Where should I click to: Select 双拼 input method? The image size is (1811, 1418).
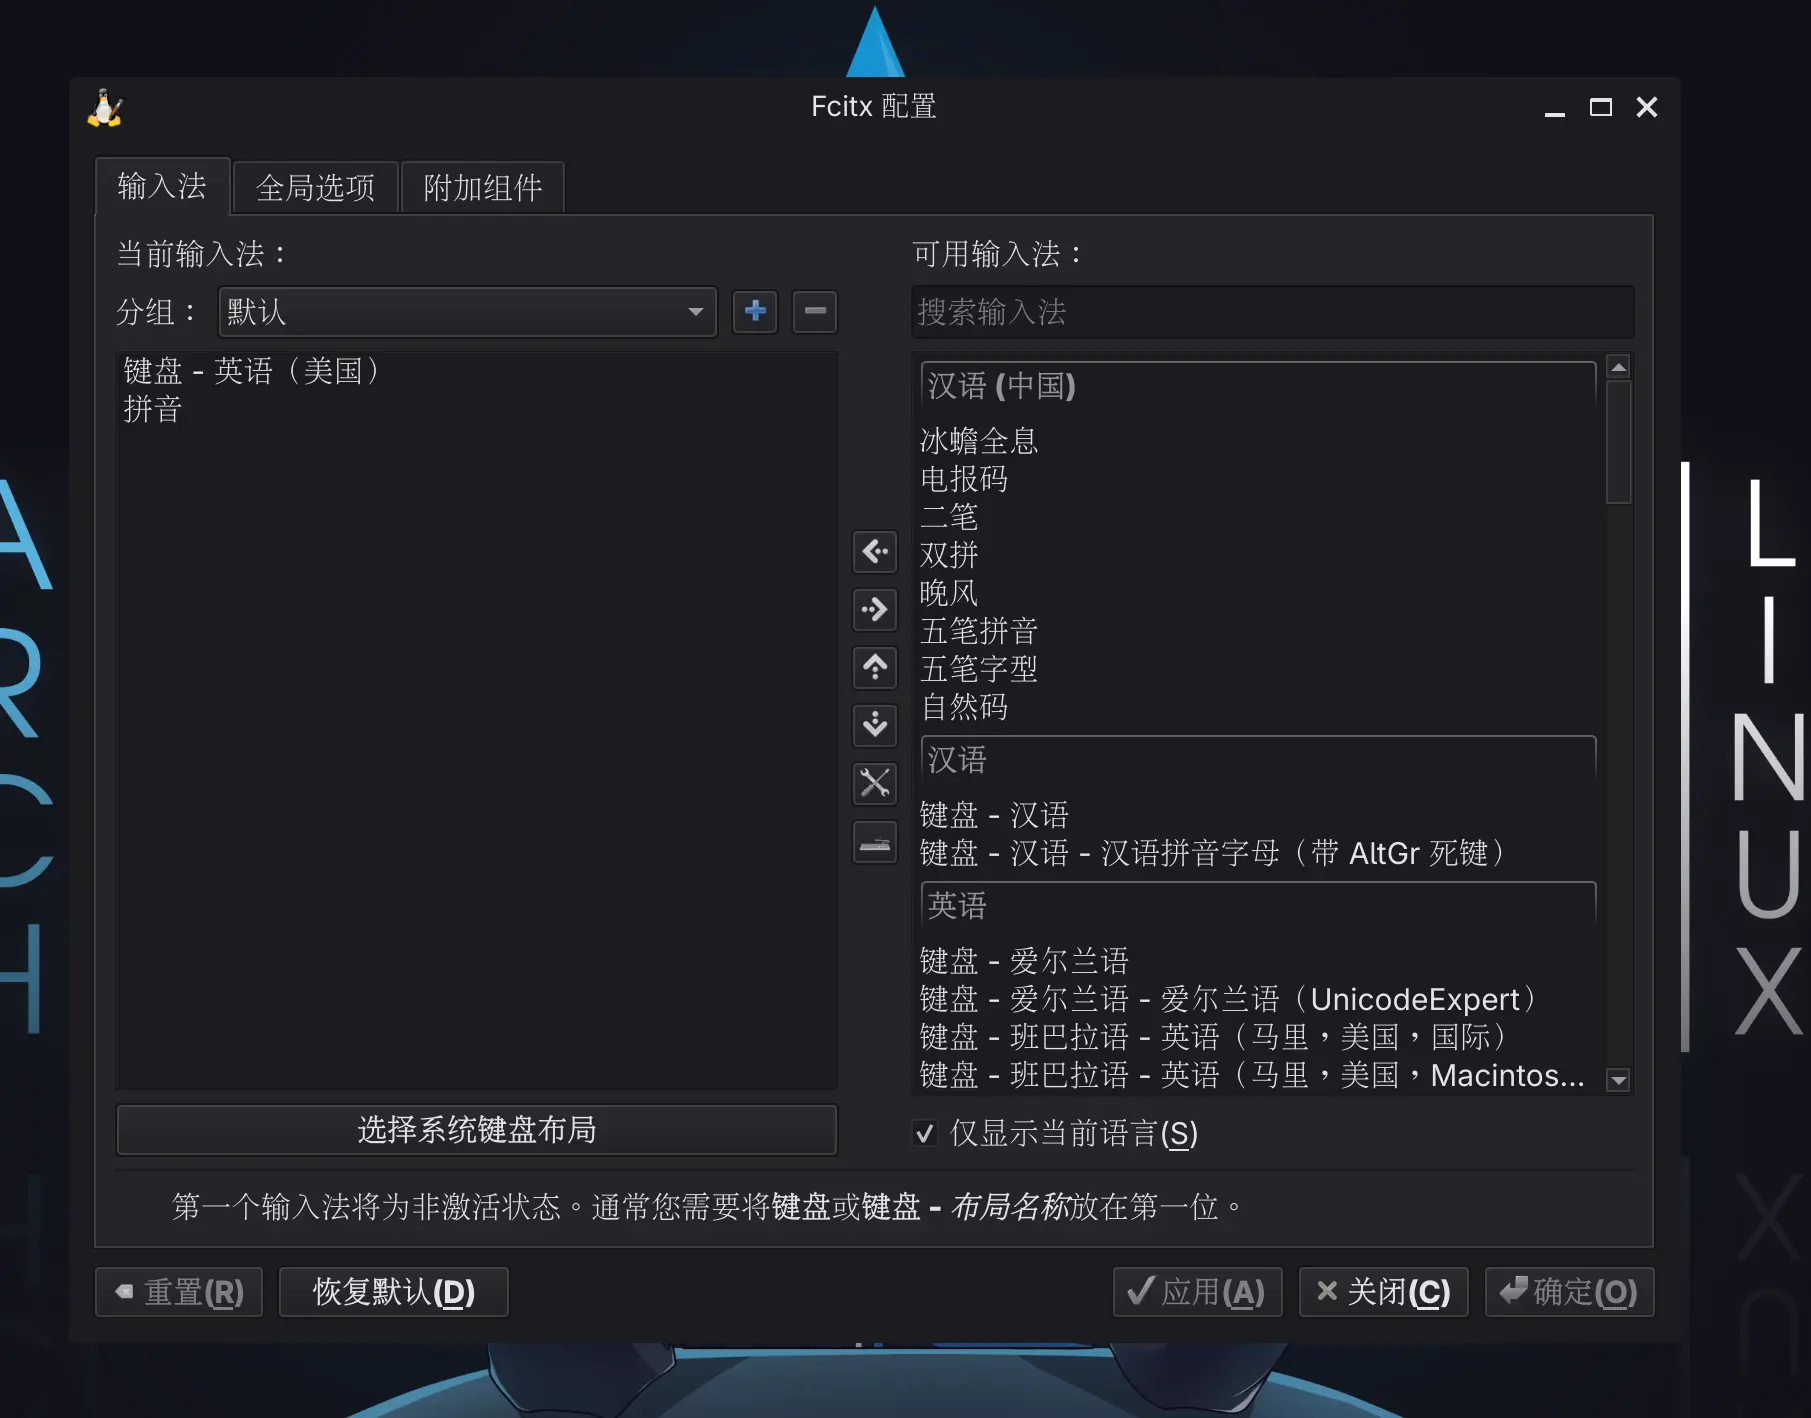tap(1258, 555)
